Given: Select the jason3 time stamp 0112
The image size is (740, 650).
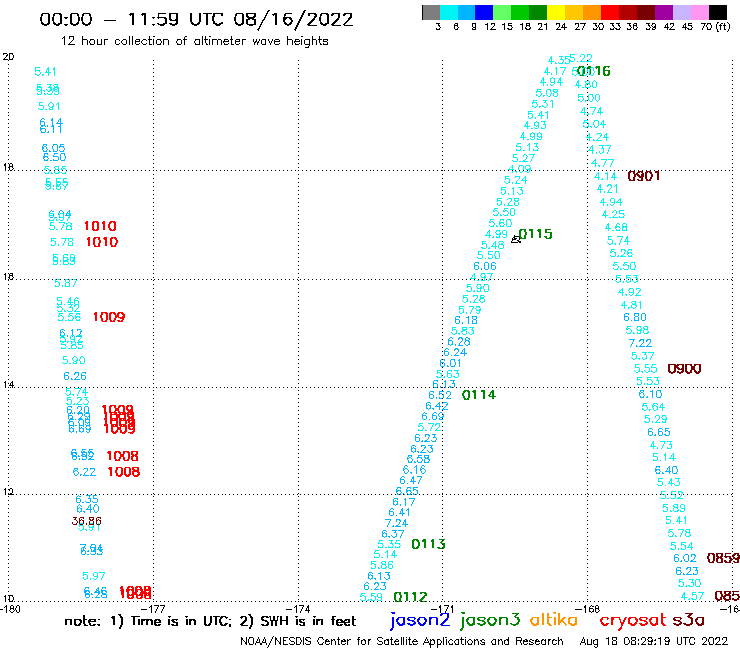Looking at the screenshot, I should click(x=411, y=597).
